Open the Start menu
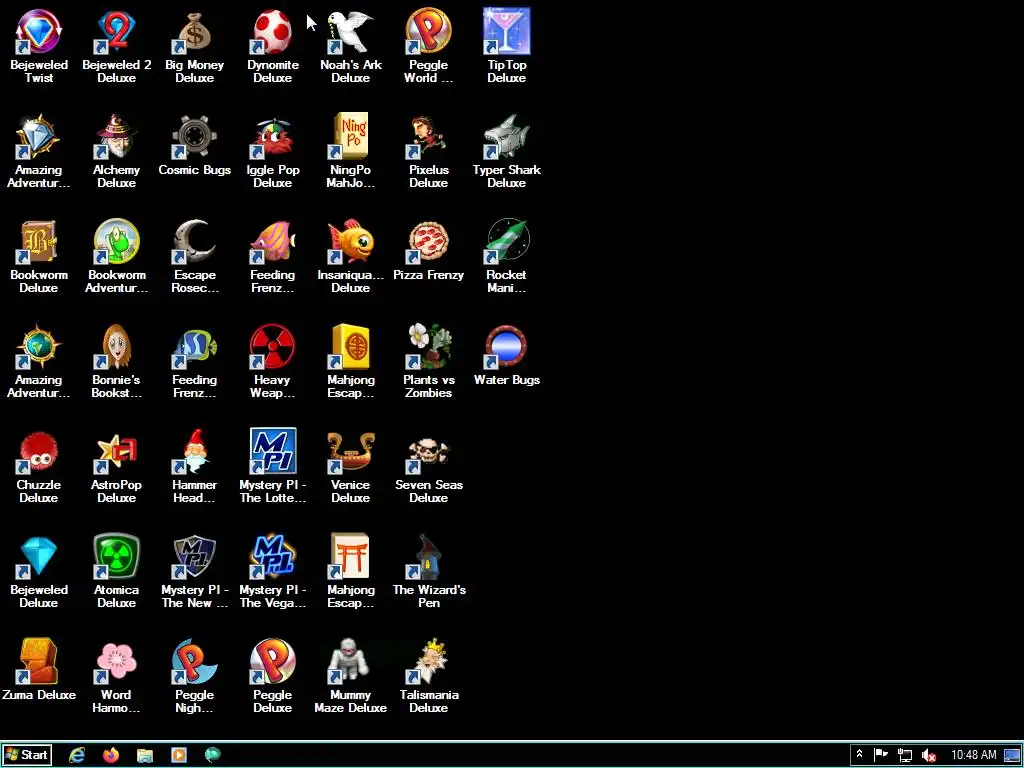 point(27,755)
